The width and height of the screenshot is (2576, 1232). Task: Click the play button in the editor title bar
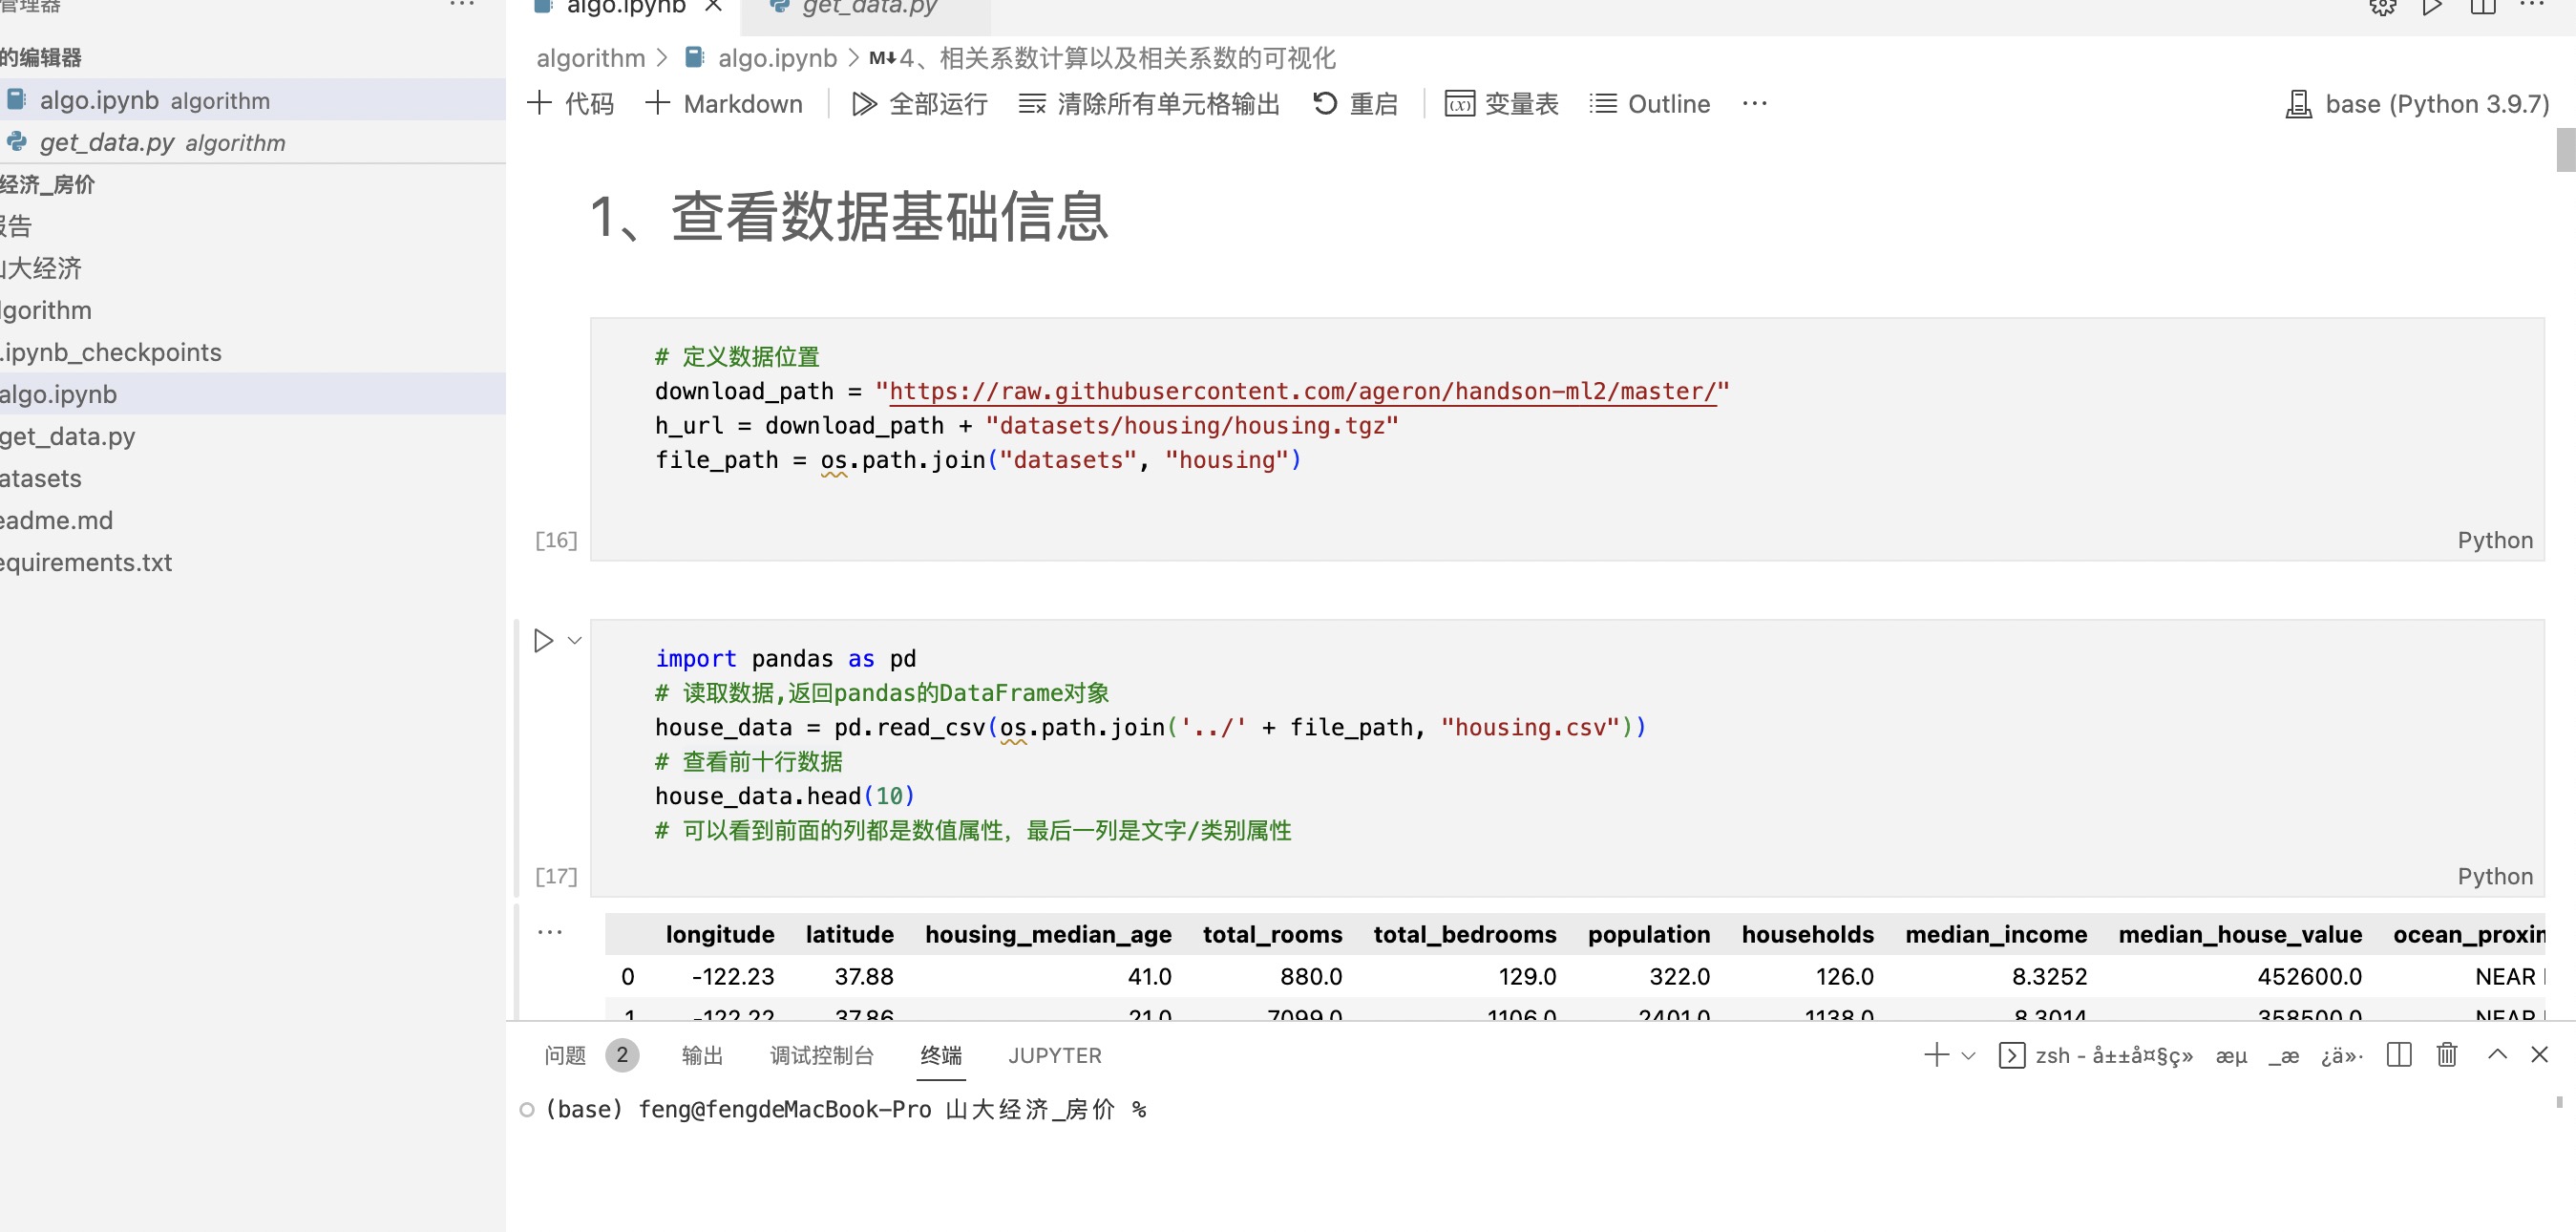[x=2432, y=6]
